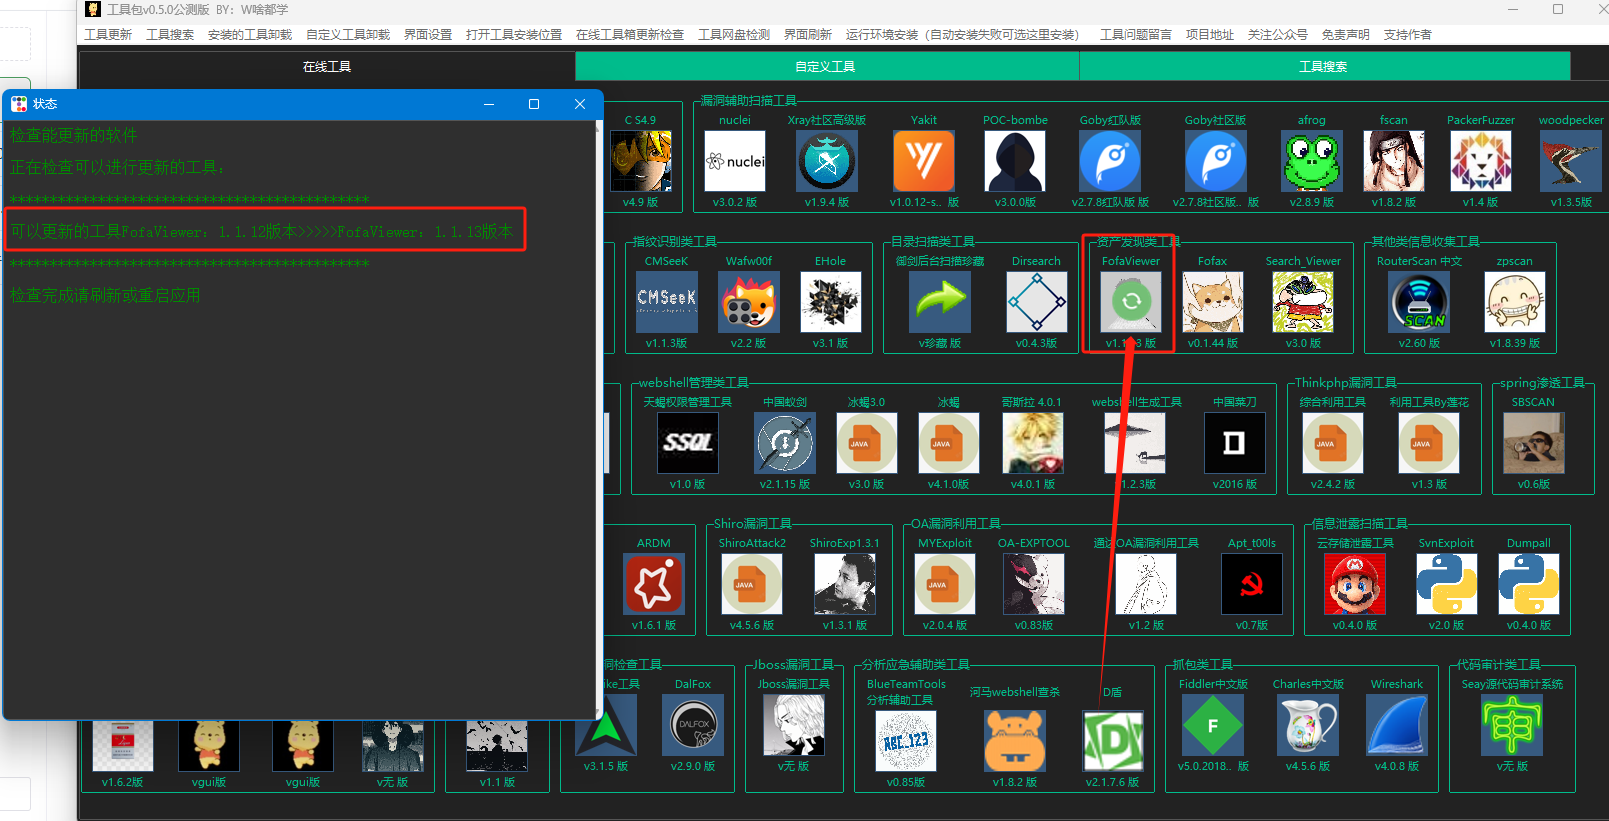Launch Seay source code audit icon
Image resolution: width=1609 pixels, height=821 pixels.
point(1512,725)
